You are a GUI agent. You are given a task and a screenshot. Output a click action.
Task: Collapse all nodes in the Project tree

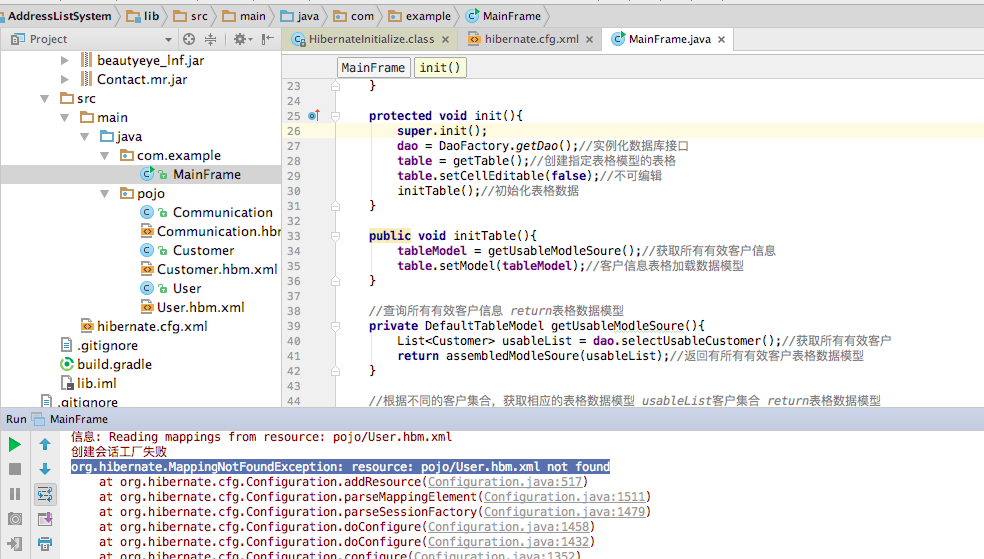[210, 40]
